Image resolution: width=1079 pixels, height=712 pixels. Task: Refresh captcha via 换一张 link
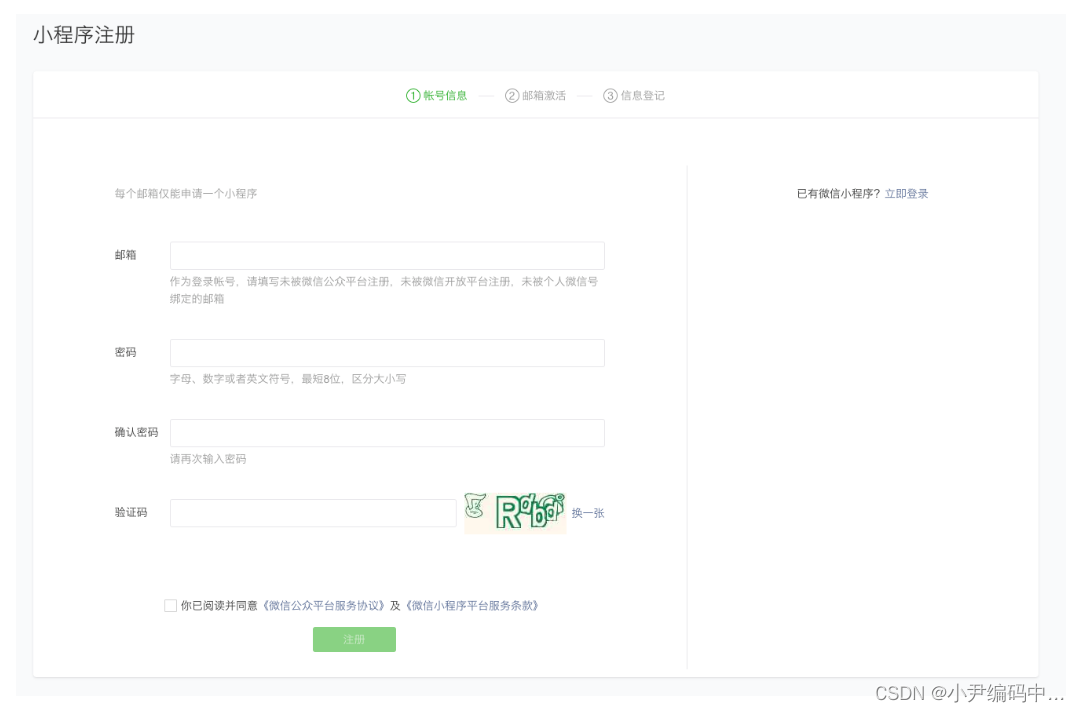click(588, 513)
